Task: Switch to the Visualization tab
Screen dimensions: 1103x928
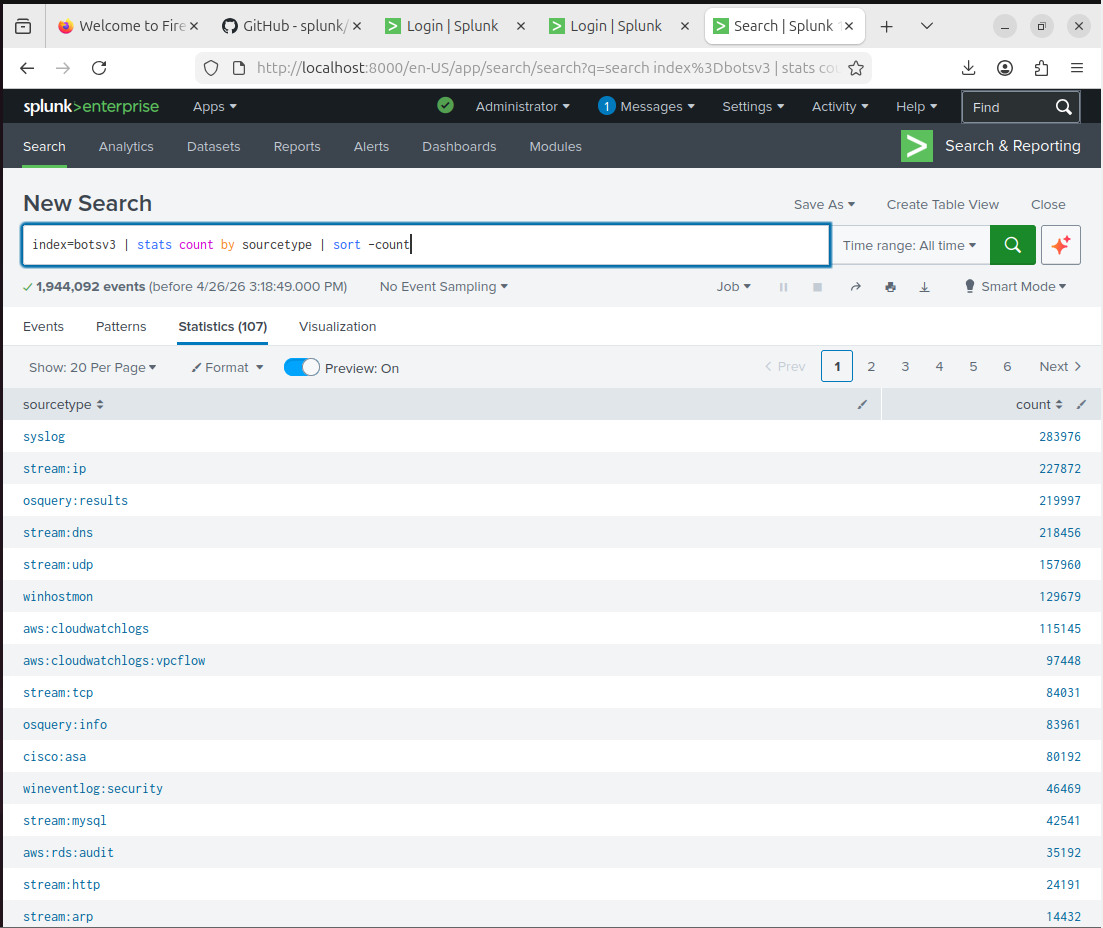Action: pyautogui.click(x=338, y=326)
